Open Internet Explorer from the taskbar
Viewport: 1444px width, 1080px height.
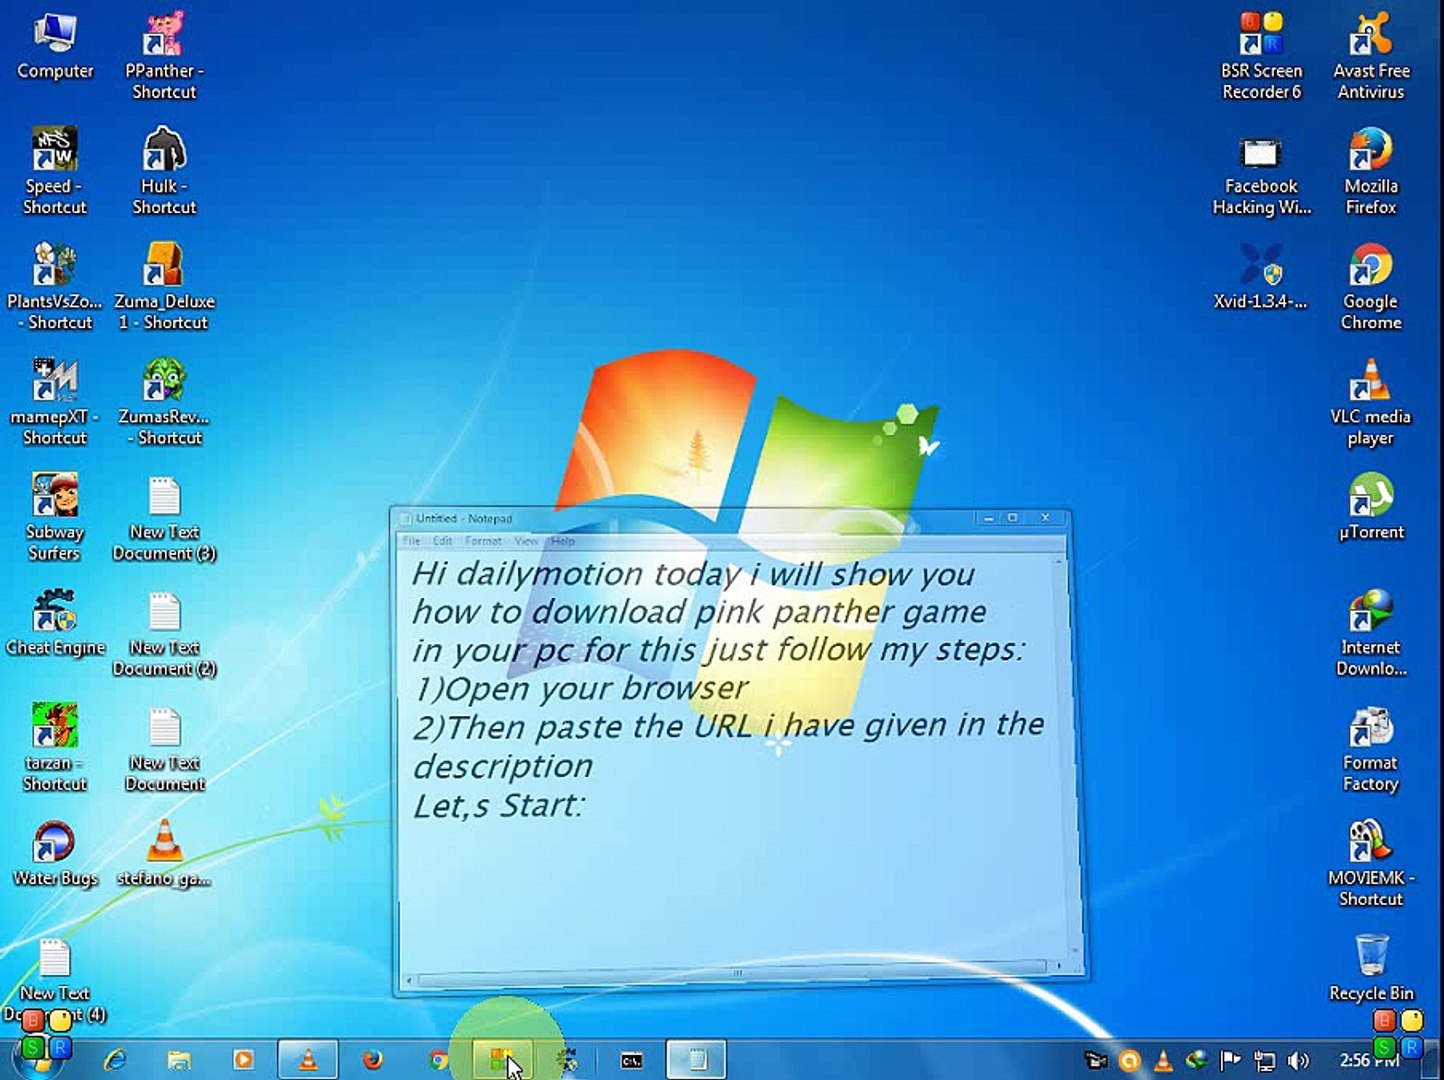[116, 1060]
